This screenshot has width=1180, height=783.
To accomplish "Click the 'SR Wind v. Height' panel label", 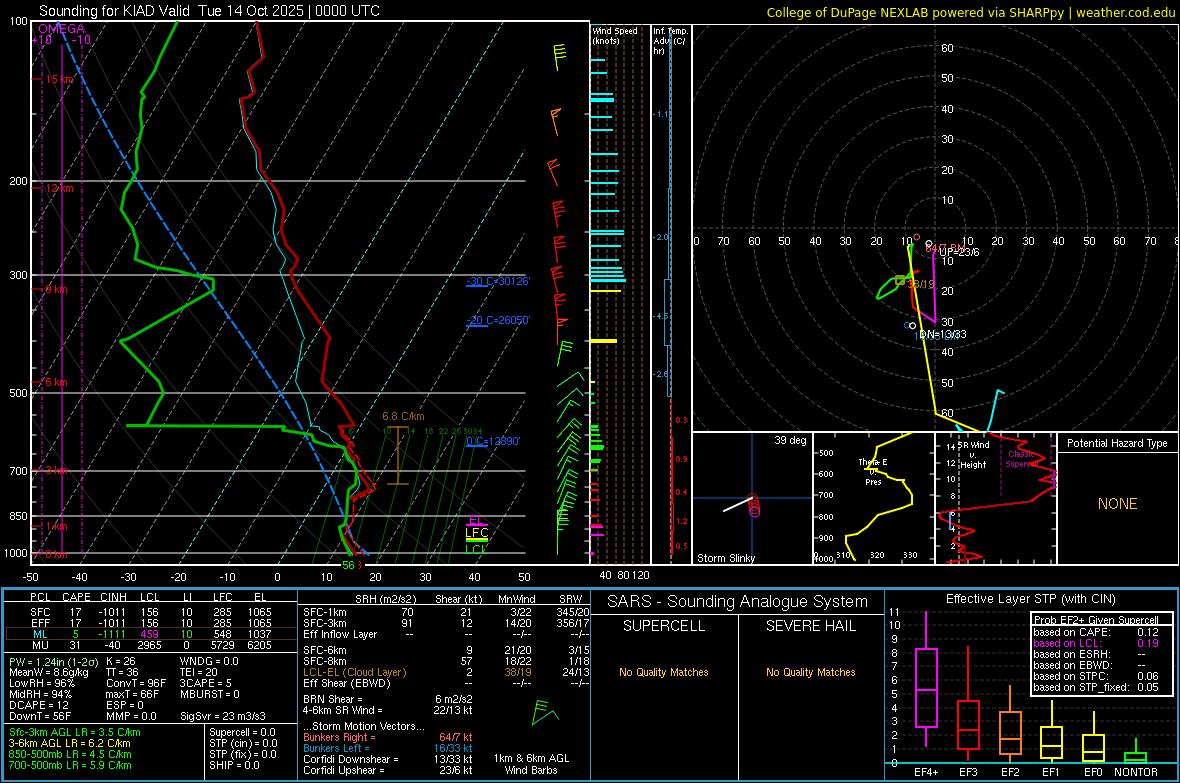I will click(974, 455).
